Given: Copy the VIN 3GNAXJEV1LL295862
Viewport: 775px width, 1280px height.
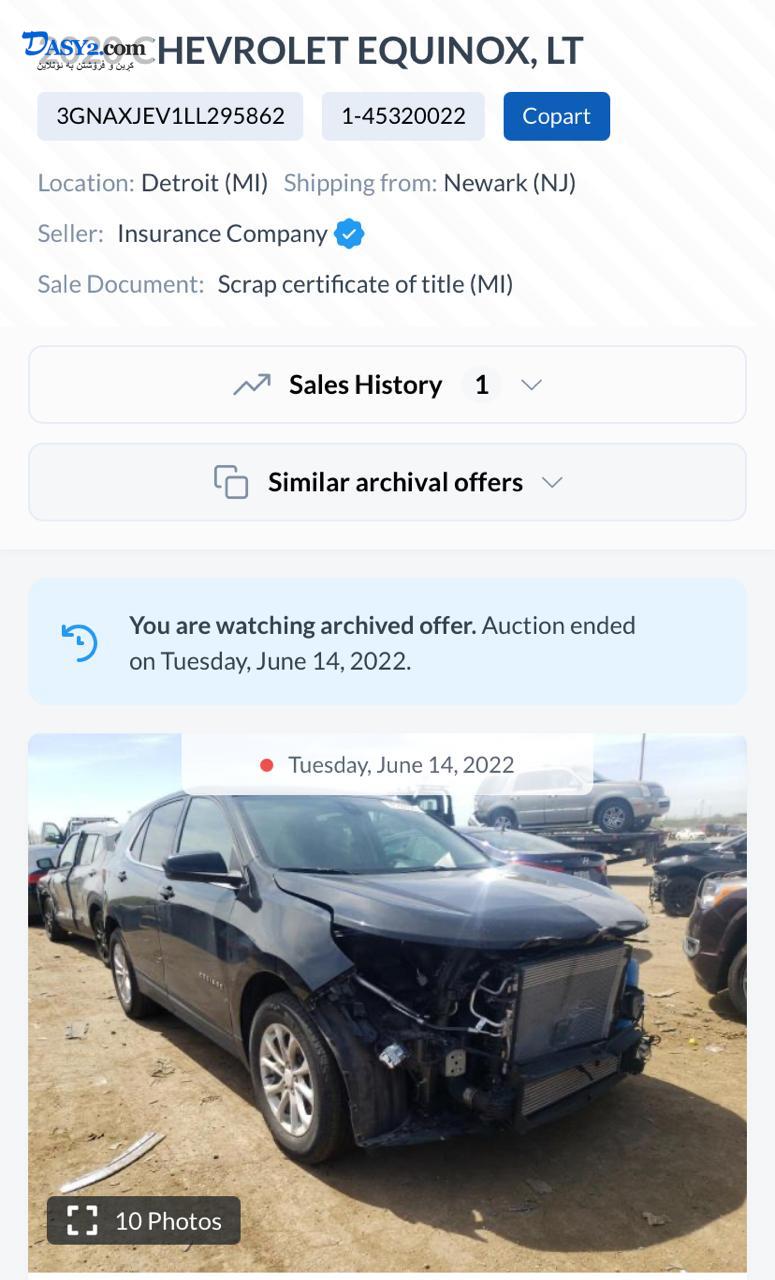Looking at the screenshot, I should pyautogui.click(x=170, y=116).
